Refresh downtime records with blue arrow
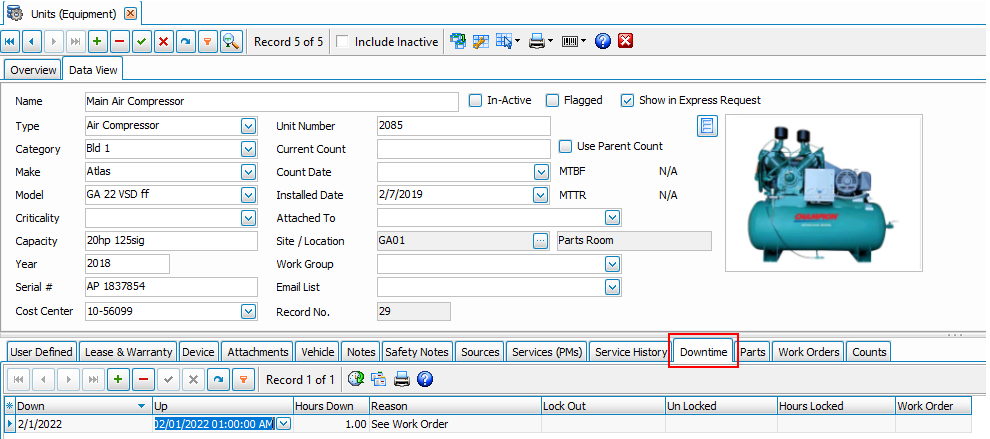This screenshot has width=990, height=439. tap(218, 380)
